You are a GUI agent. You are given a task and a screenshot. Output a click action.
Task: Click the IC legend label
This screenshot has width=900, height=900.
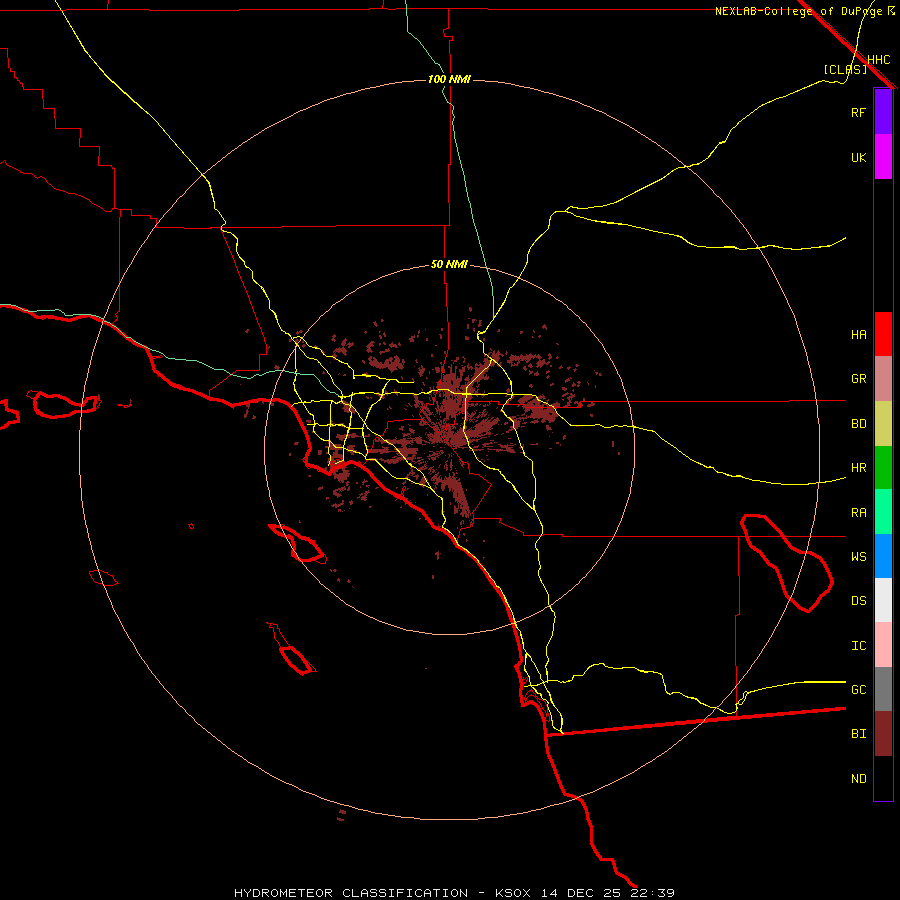(x=859, y=646)
